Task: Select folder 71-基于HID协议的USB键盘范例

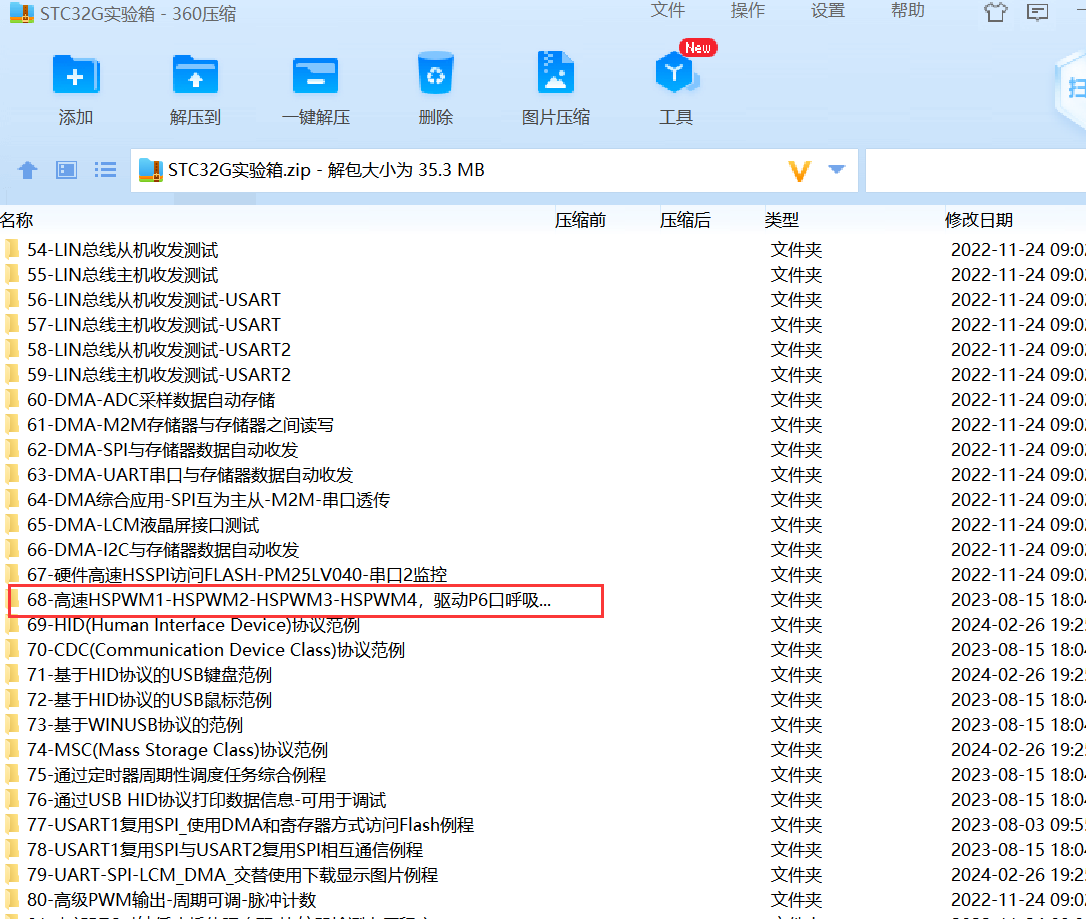Action: (x=149, y=675)
